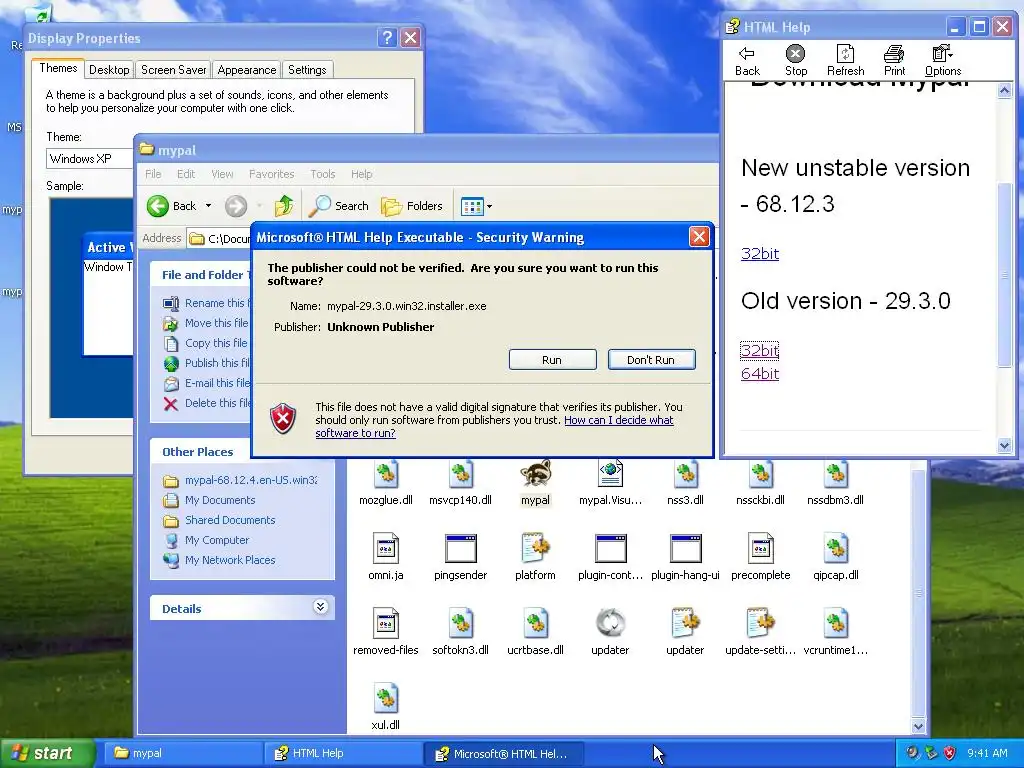The height and width of the screenshot is (768, 1024).
Task: Select the nssckbi.dll file
Action: click(760, 484)
